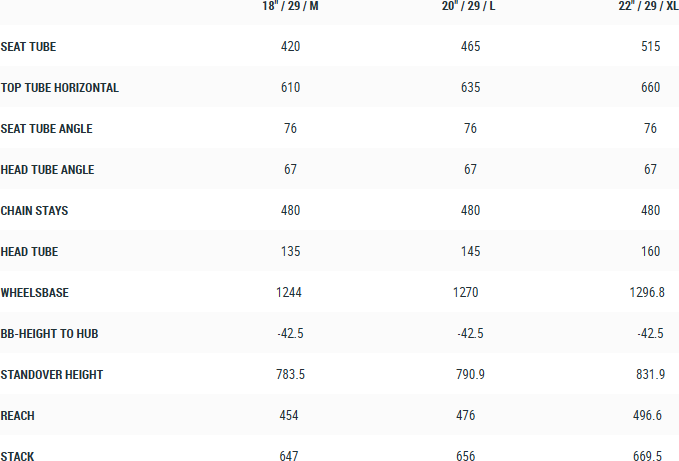Select the CHAIN STAYS row label
Screen dimensions: 679x461
point(35,211)
